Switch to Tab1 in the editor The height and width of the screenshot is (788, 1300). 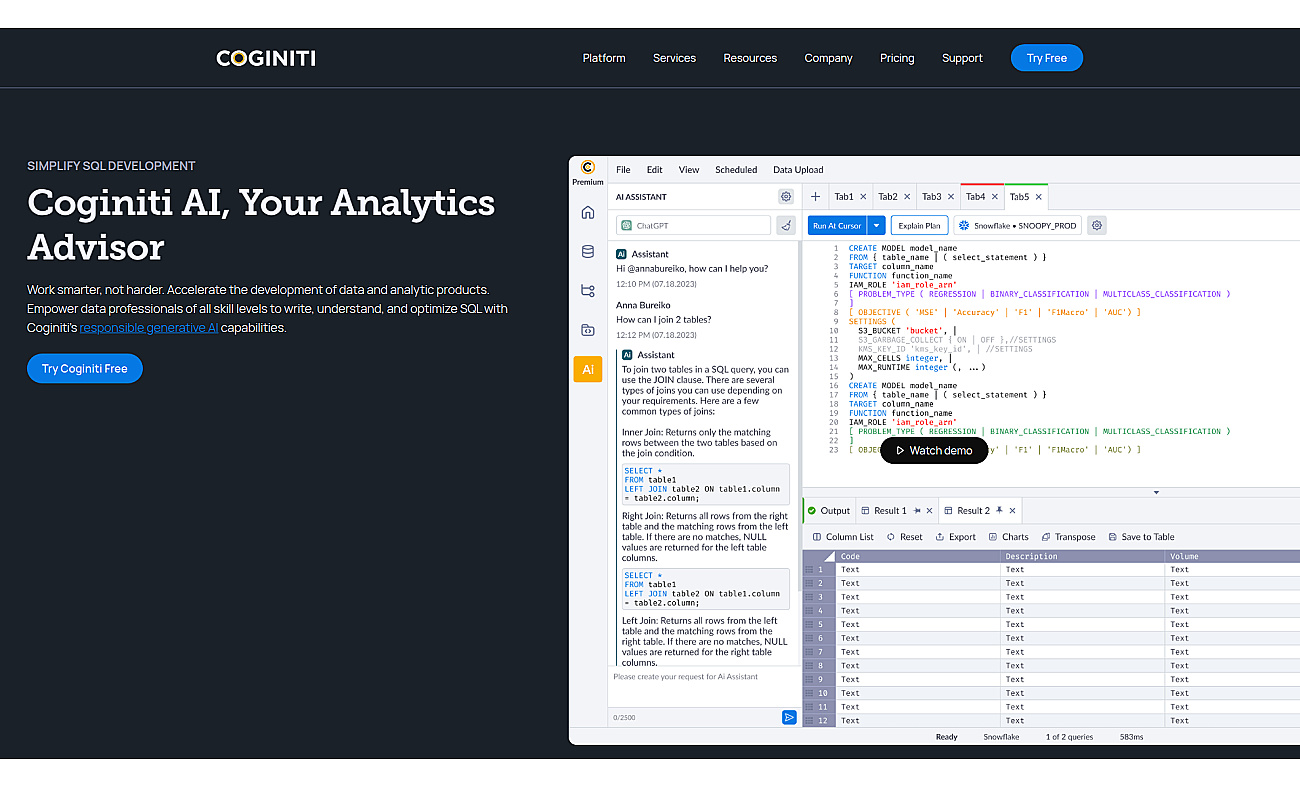[844, 197]
